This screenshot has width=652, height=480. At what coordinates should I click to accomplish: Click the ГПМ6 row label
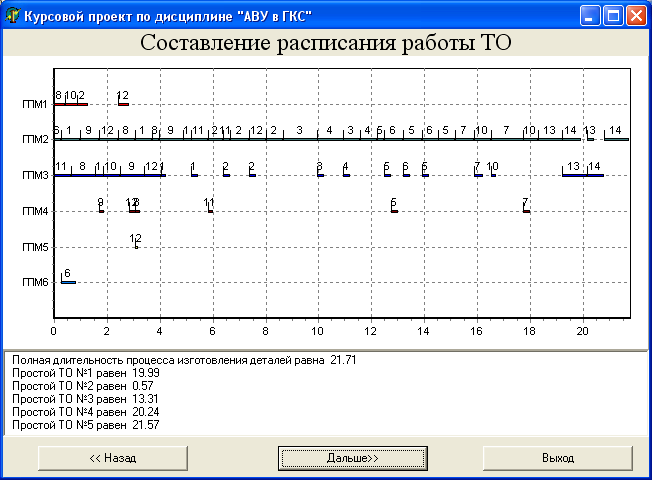[35, 283]
